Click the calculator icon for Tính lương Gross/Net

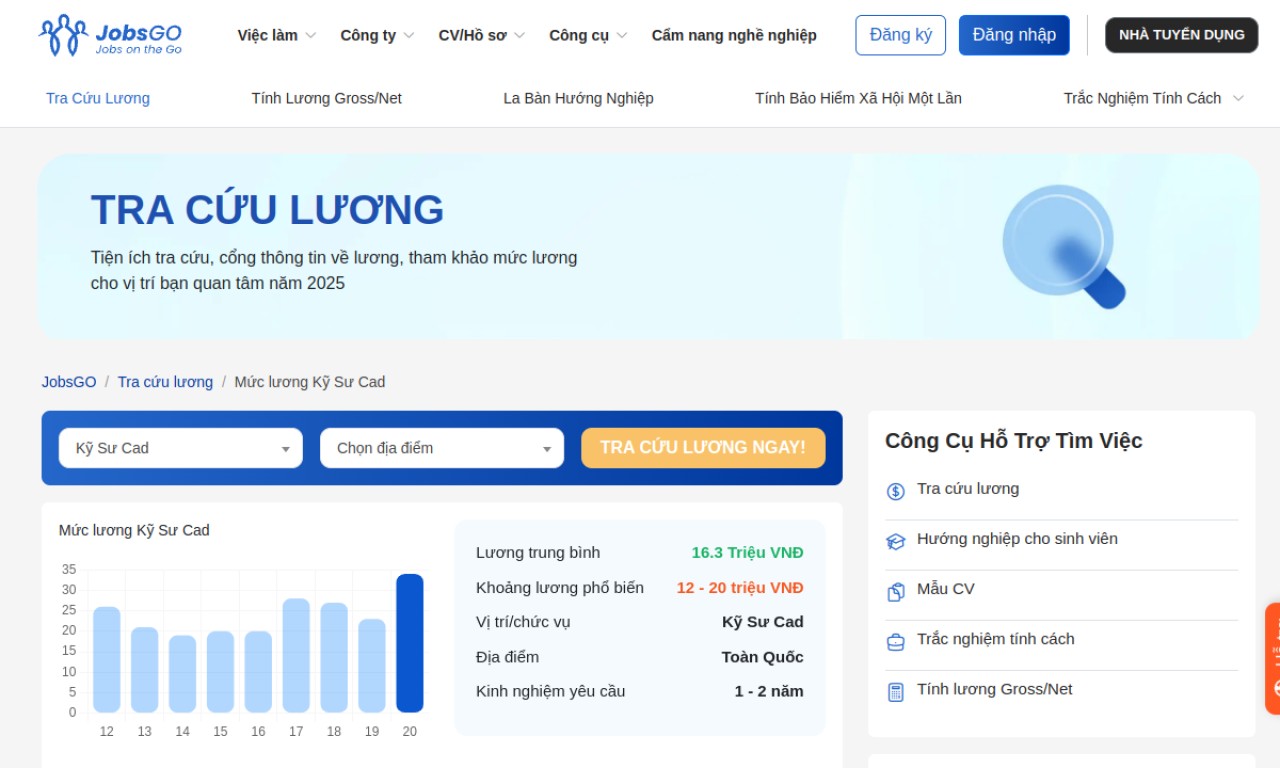(895, 691)
